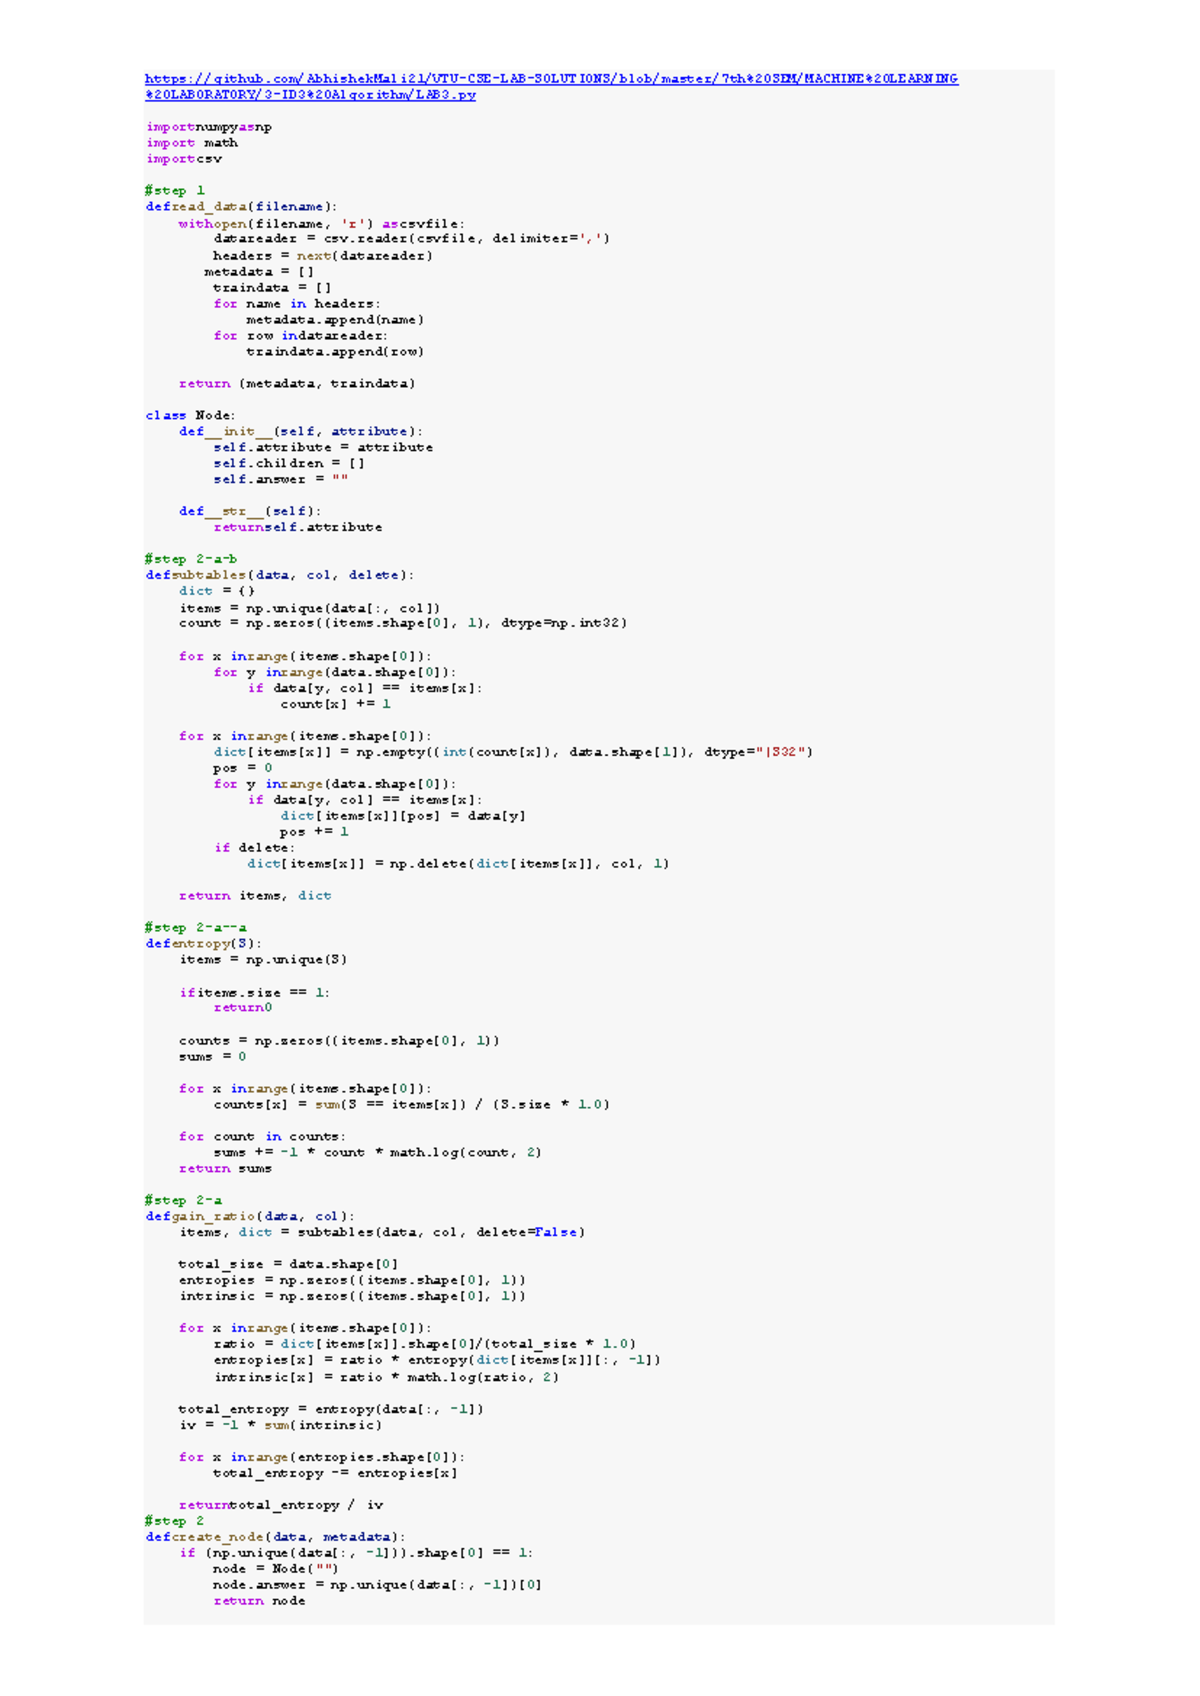Click the 'return items, dict' statement
This screenshot has height=1696, width=1200.
255,896
